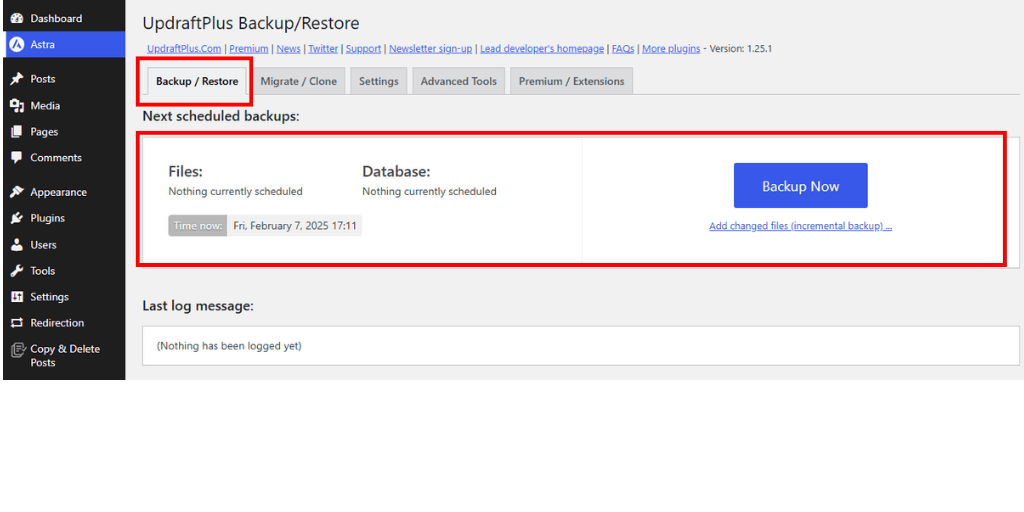Image resolution: width=1024 pixels, height=512 pixels.
Task: Open Plugins menu entry
Action: click(x=64, y=218)
